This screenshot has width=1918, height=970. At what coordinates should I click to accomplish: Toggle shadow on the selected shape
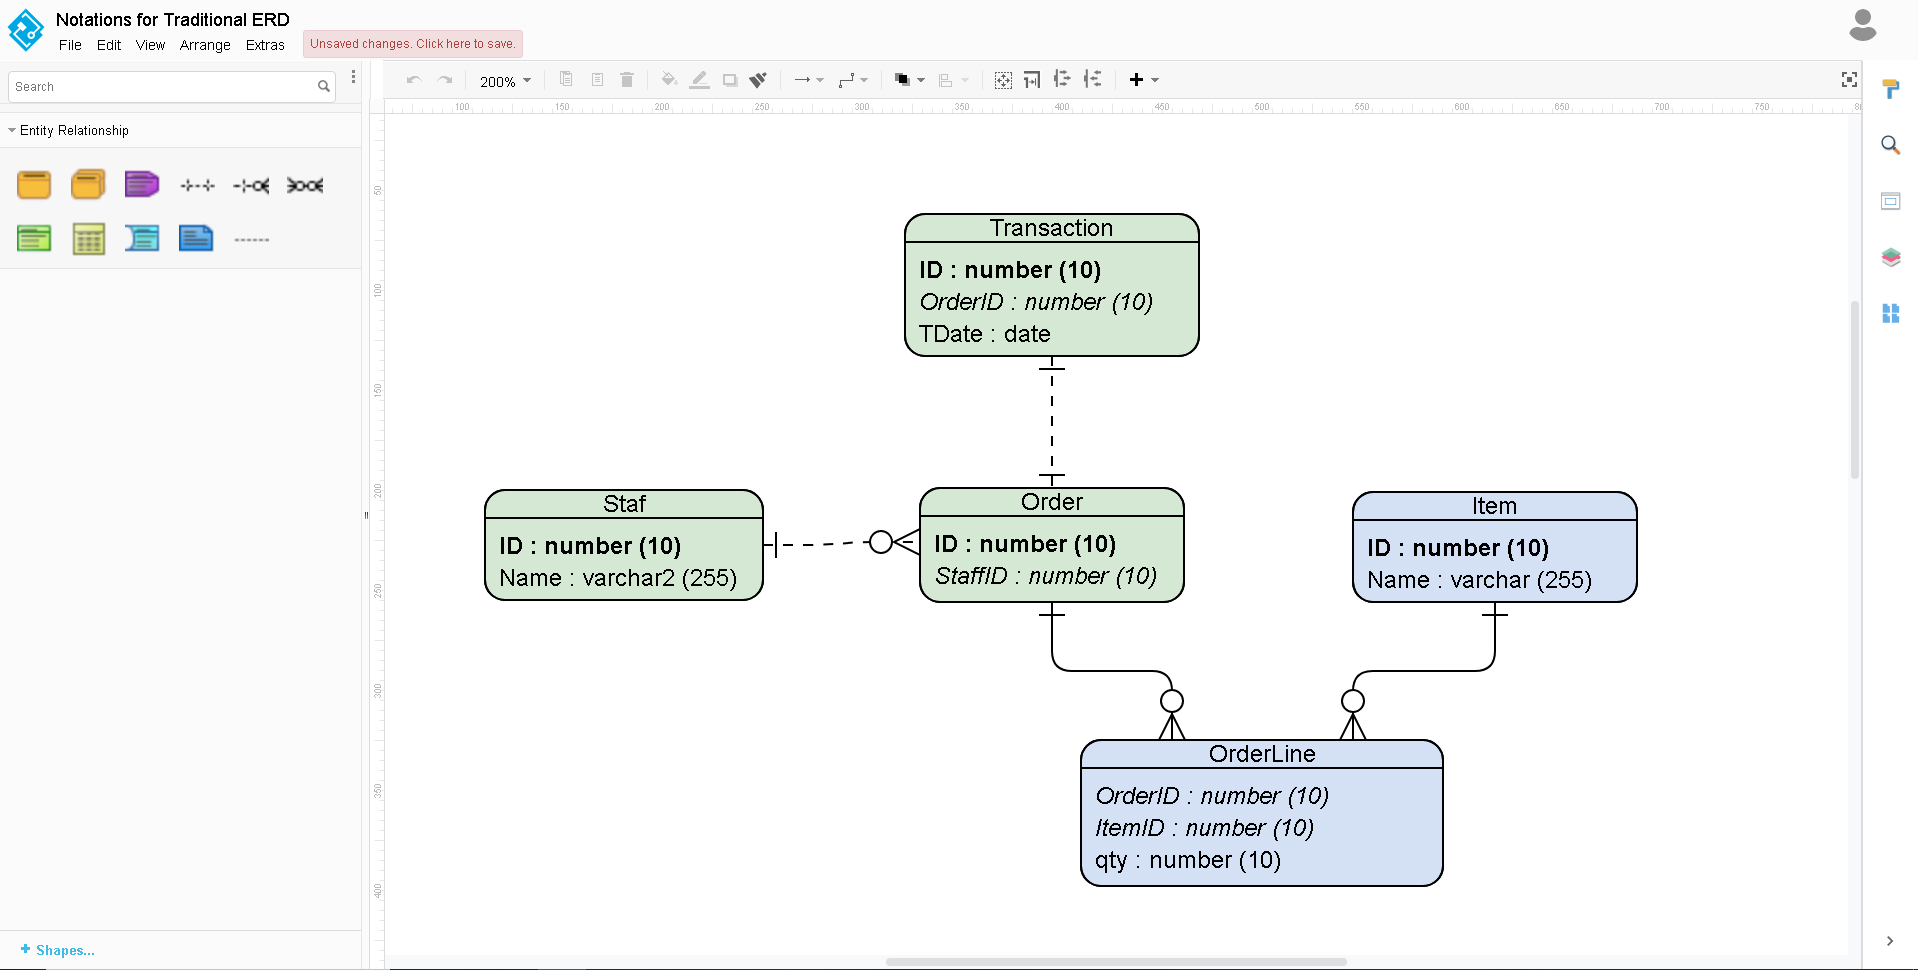729,80
